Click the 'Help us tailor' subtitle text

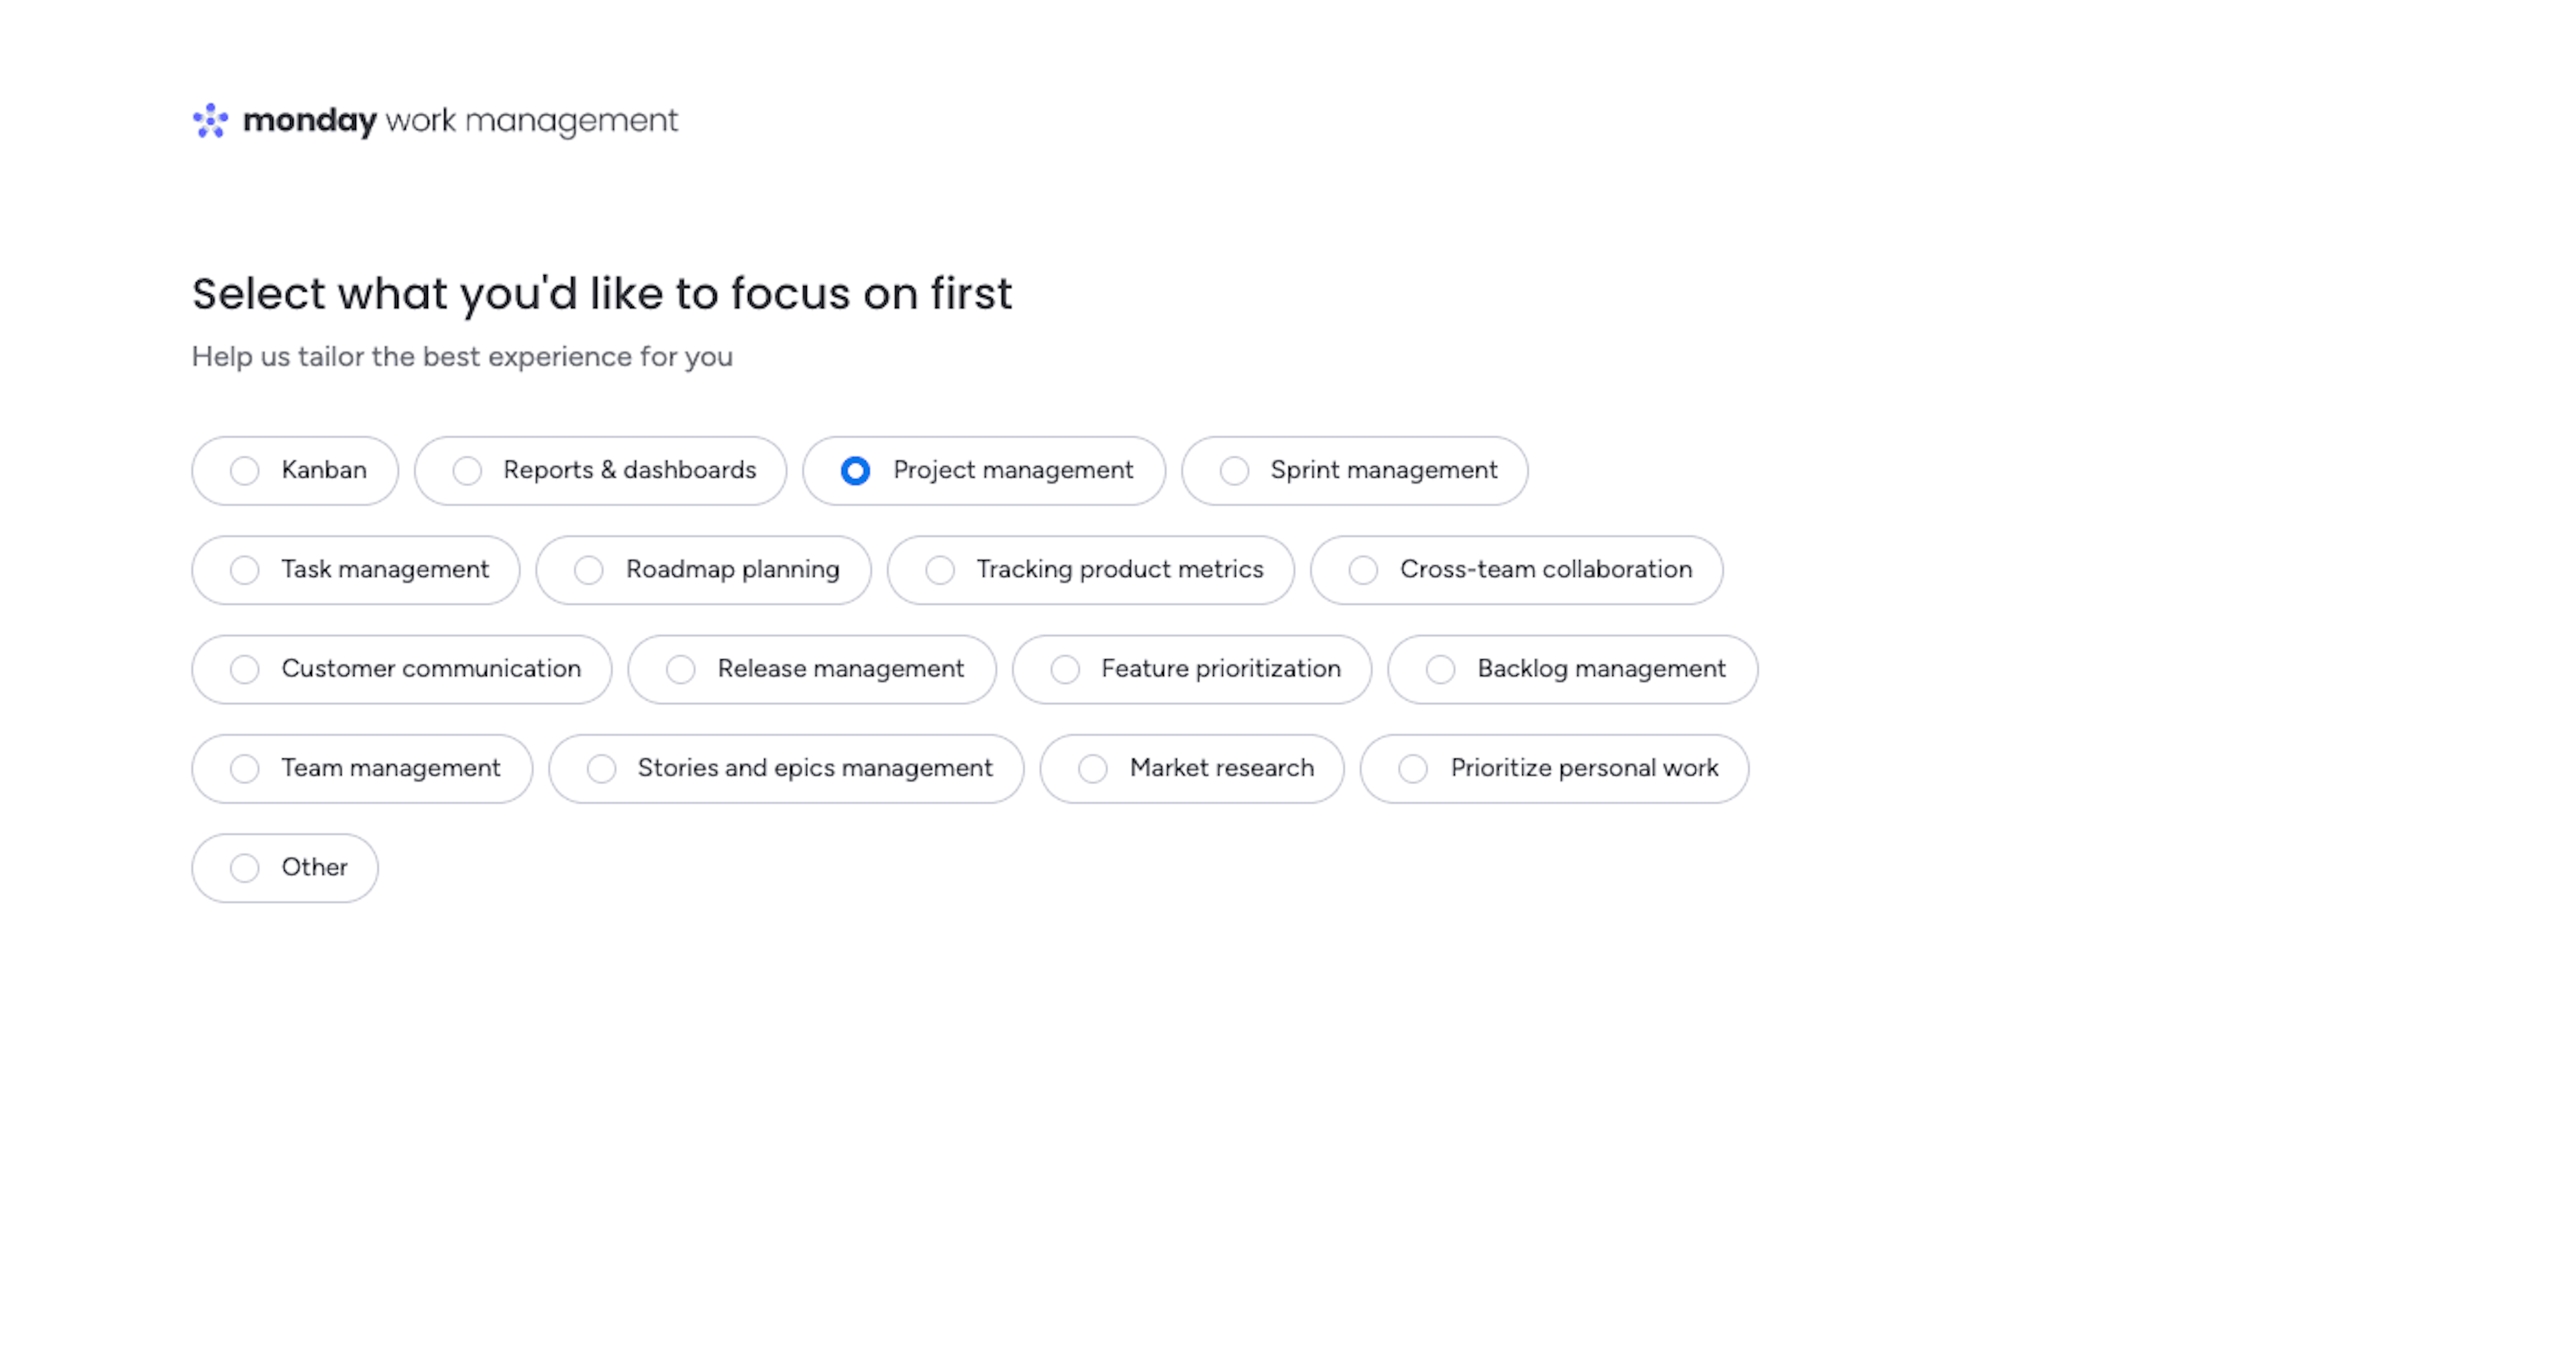[x=462, y=357]
